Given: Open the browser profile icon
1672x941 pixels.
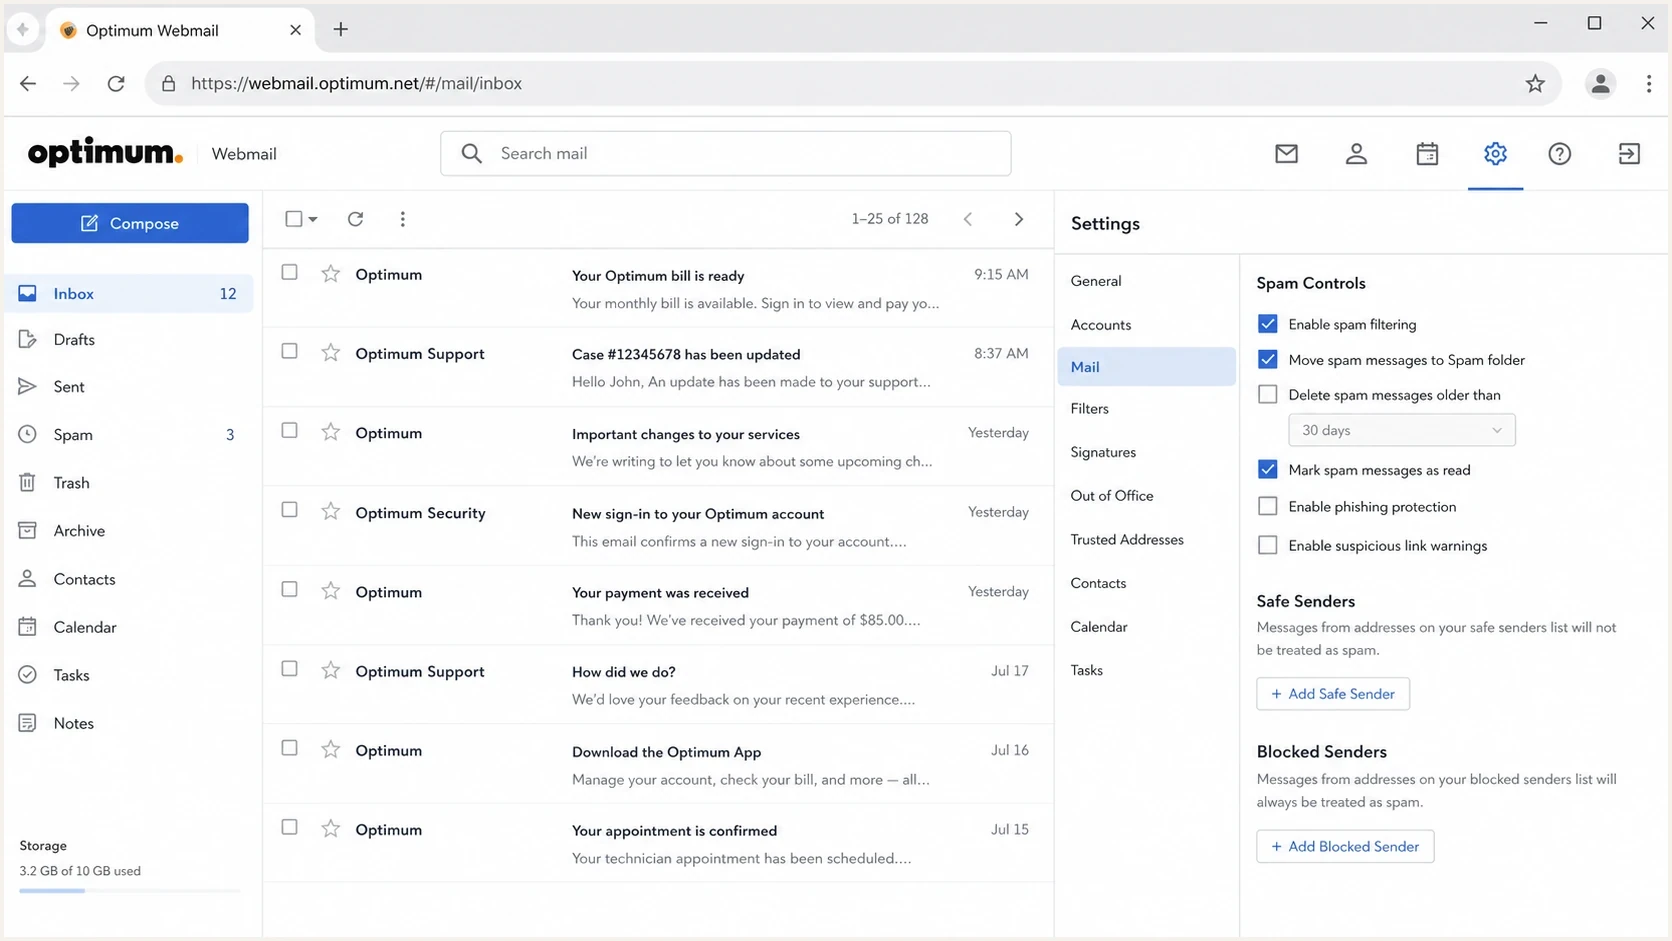Looking at the screenshot, I should [x=1600, y=84].
